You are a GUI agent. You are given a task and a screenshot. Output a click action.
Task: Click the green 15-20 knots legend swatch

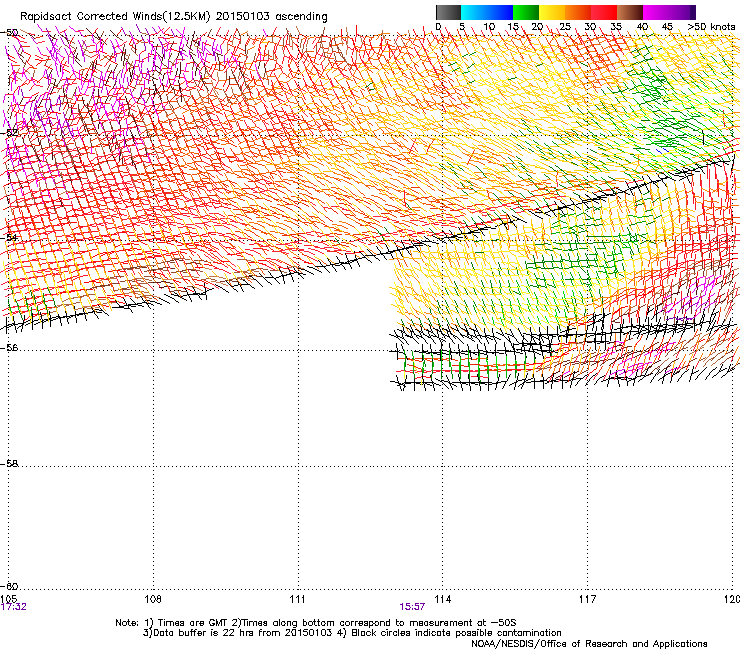coord(526,12)
